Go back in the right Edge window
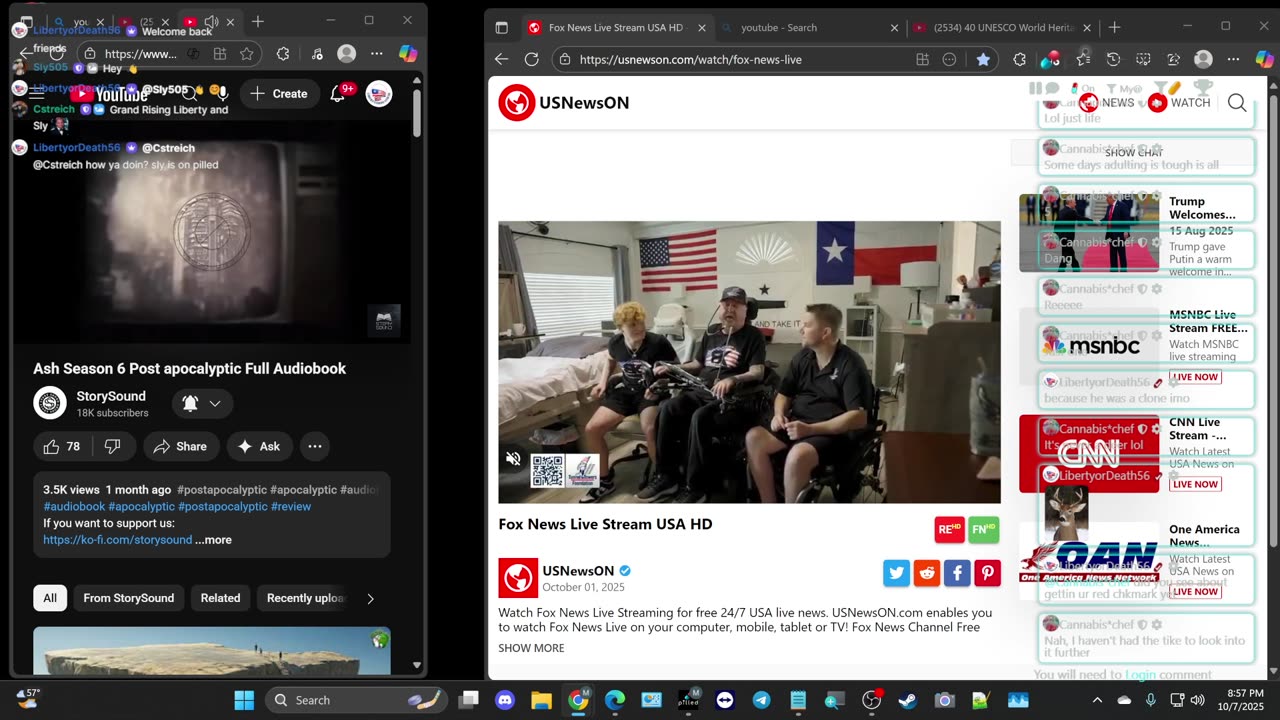This screenshot has width=1280, height=720. coord(502,59)
